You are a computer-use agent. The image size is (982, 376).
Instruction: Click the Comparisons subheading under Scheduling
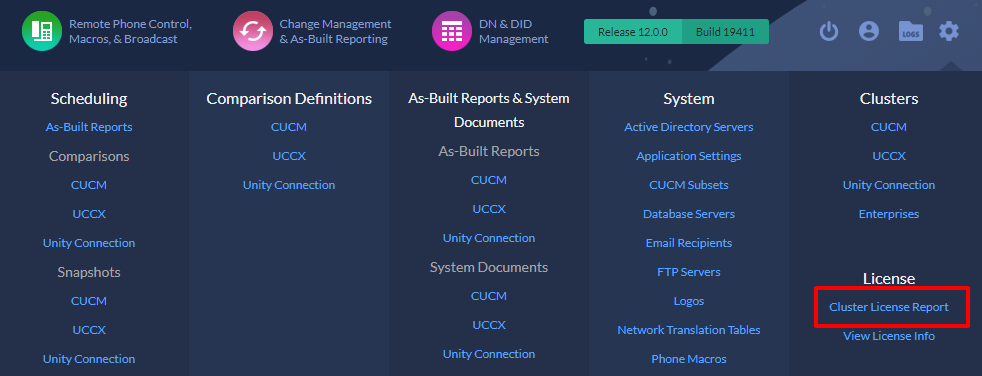(89, 156)
